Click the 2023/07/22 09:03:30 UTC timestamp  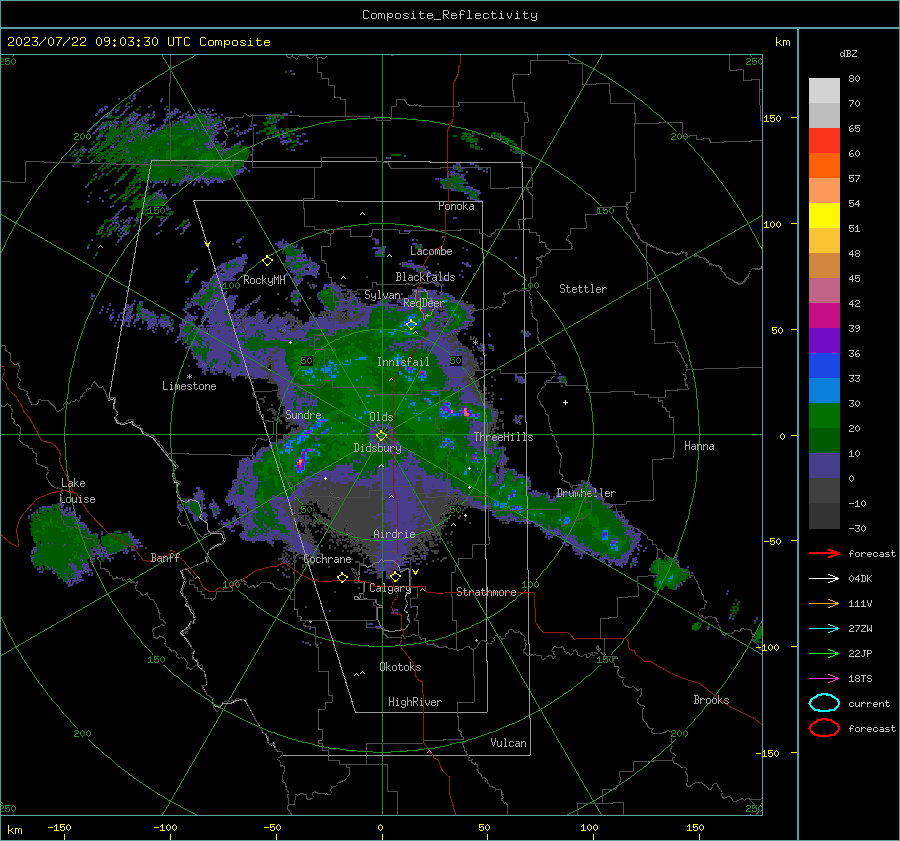pos(99,42)
